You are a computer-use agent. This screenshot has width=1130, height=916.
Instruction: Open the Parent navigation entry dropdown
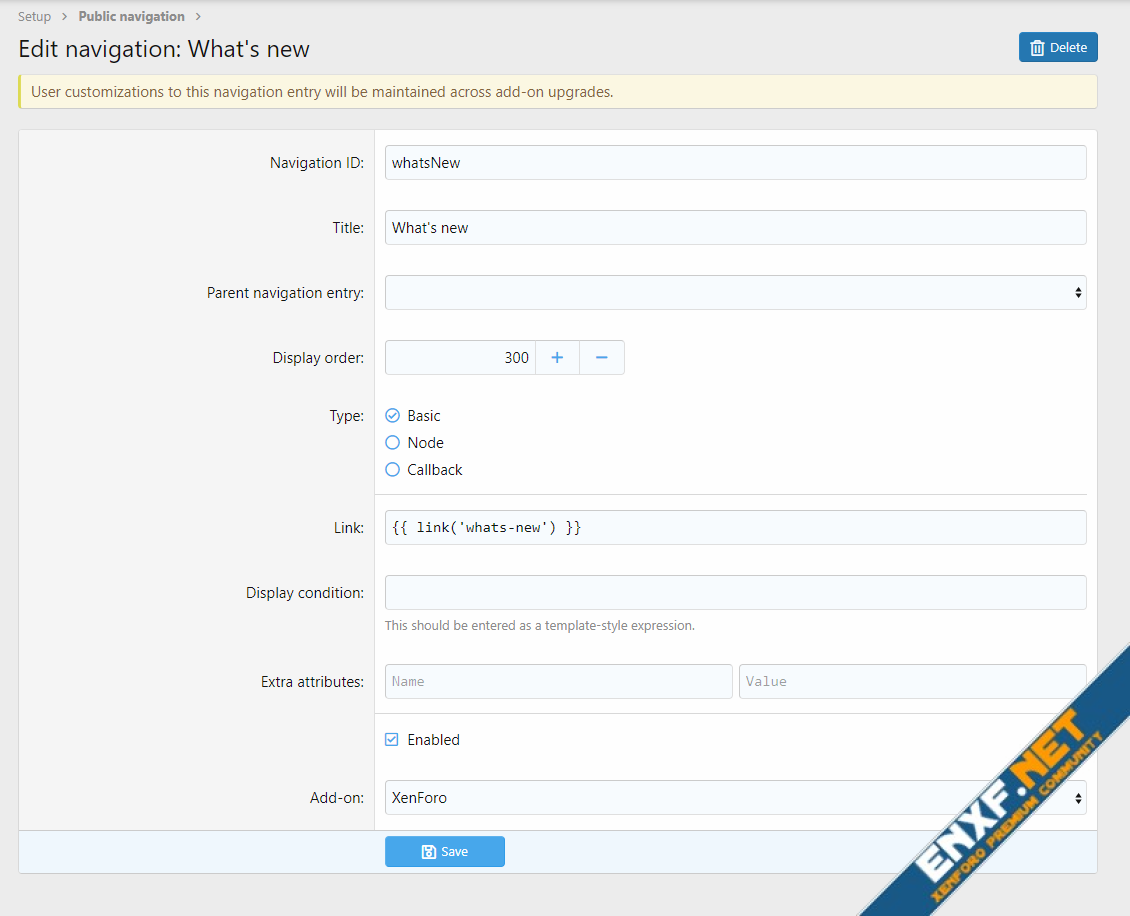click(735, 293)
